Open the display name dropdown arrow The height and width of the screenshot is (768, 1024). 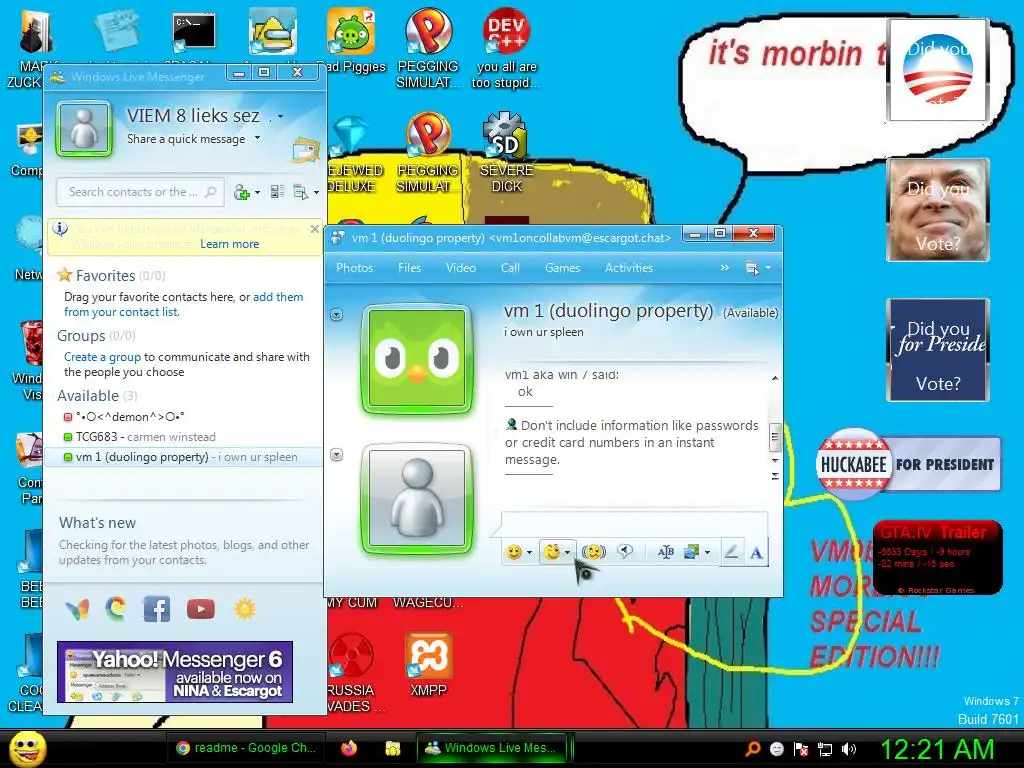coord(281,116)
